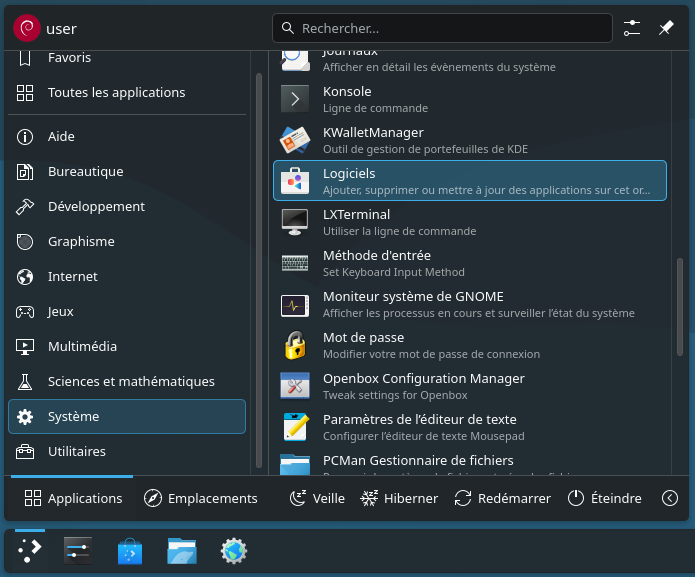This screenshot has width=695, height=577.
Task: Expand more session options with chevron
Action: [670, 498]
